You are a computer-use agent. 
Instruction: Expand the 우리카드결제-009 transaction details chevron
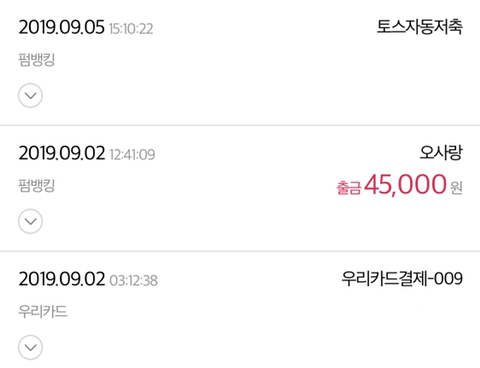click(30, 347)
